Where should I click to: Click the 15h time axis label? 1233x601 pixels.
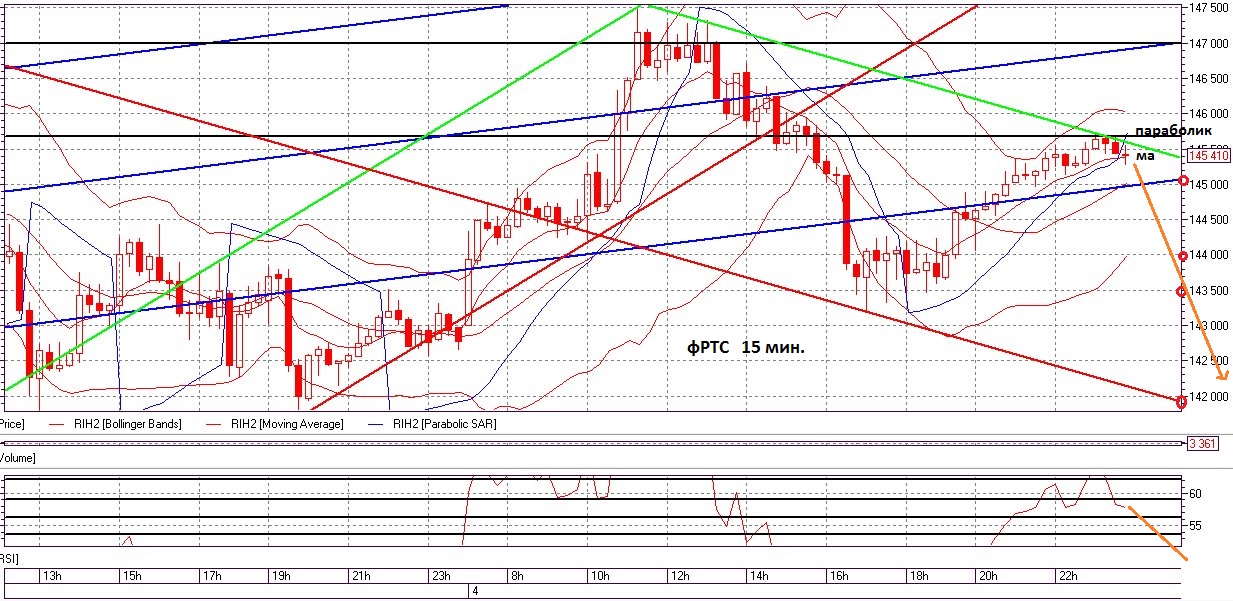click(132, 576)
